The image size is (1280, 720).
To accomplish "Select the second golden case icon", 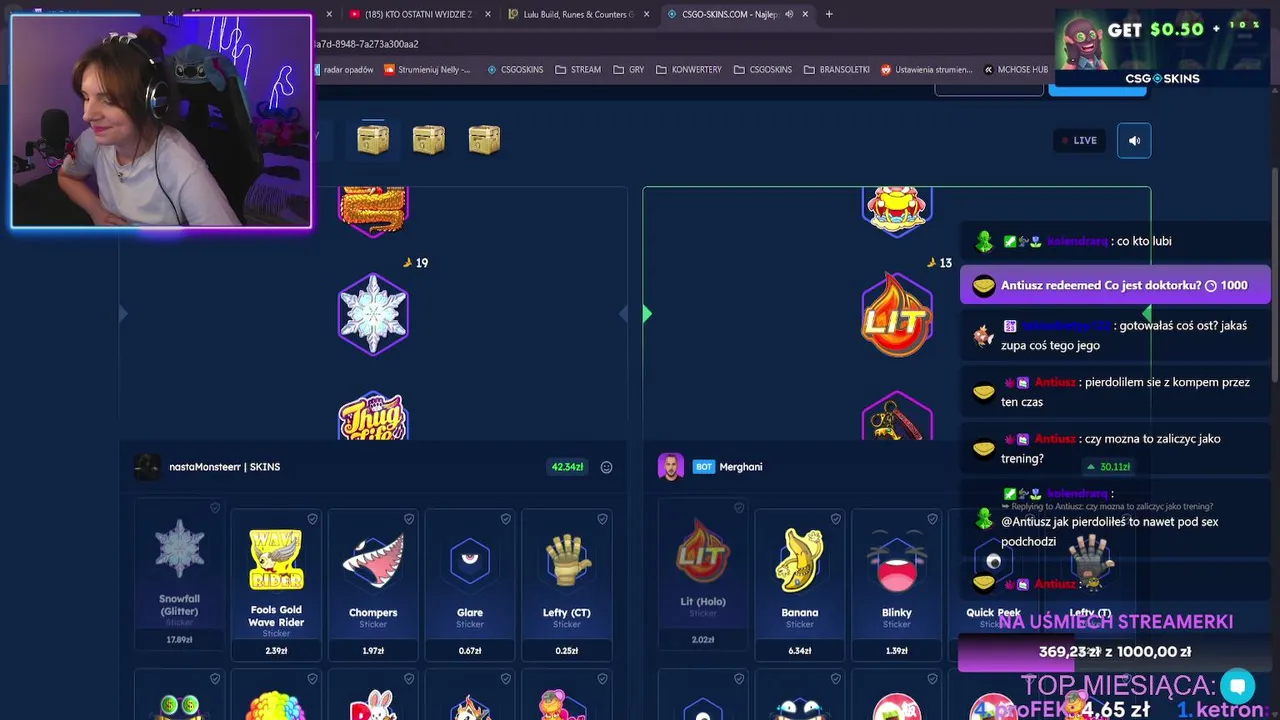I will 428,139.
